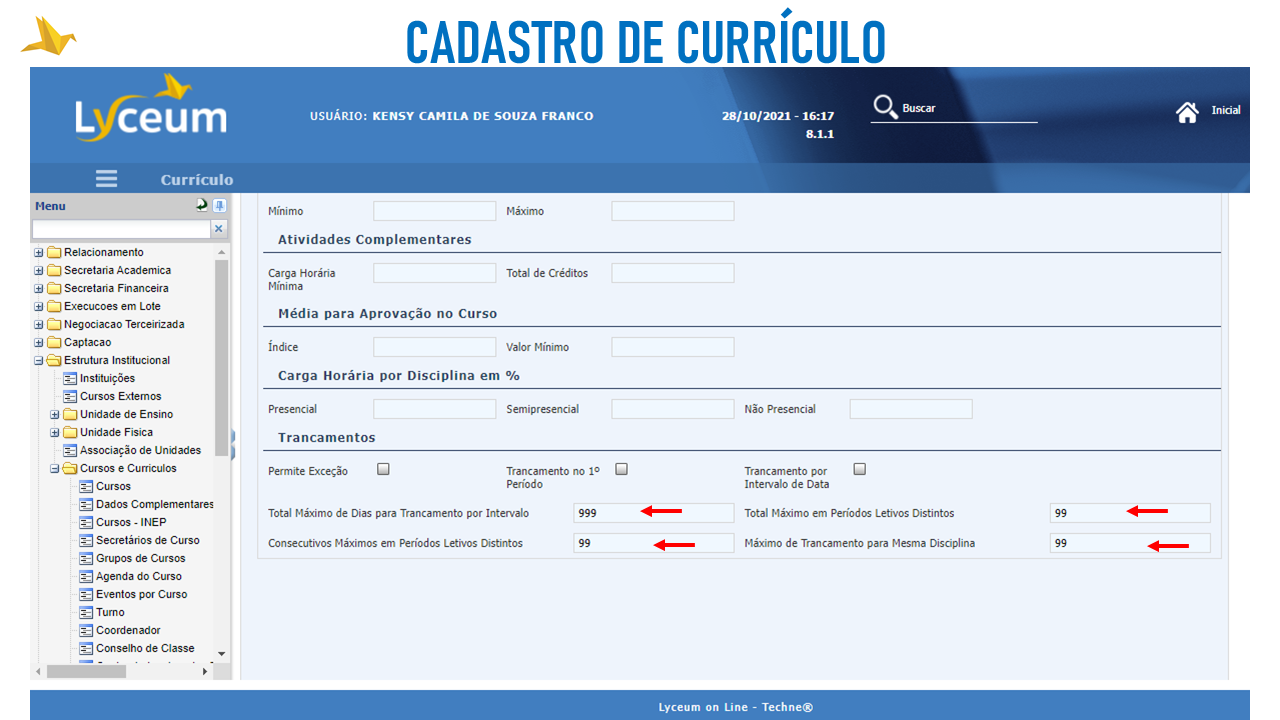This screenshot has height=720, width=1280.
Task: Click the Valor Mínimo input field
Action: tap(672, 347)
